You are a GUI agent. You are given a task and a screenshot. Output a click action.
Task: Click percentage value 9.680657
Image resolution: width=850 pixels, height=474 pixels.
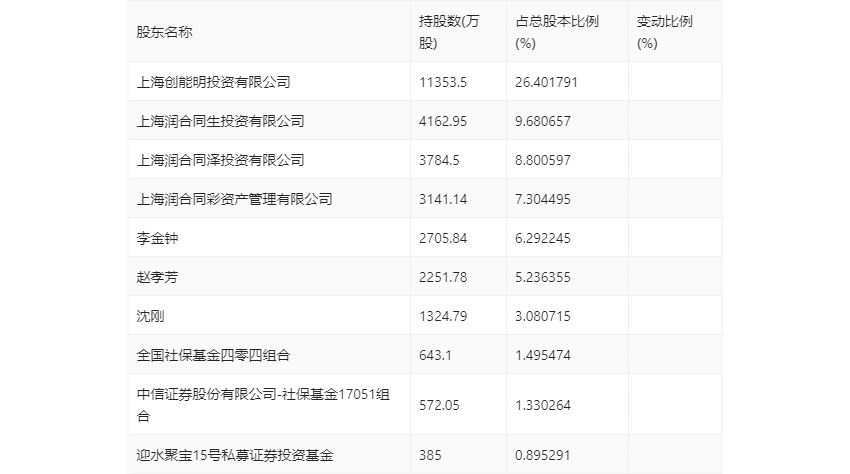click(x=543, y=121)
